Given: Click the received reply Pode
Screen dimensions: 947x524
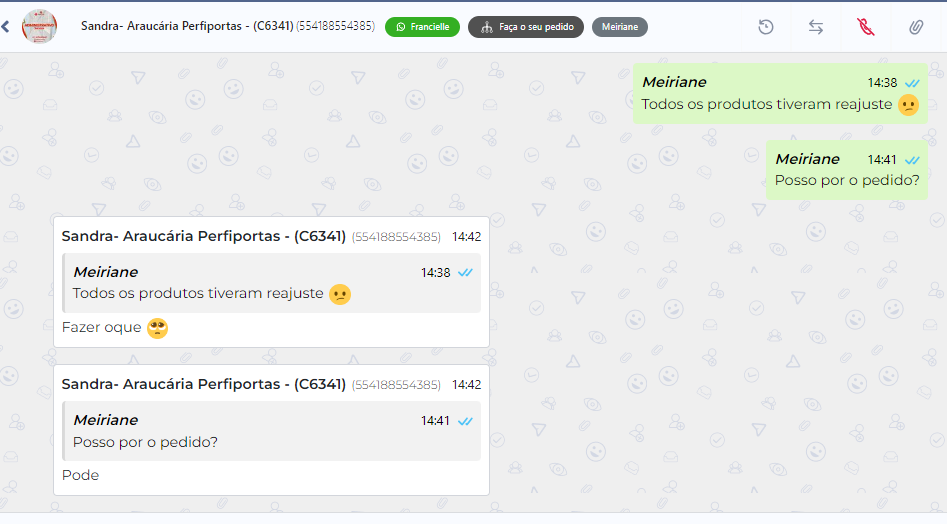Looking at the screenshot, I should [x=80, y=475].
